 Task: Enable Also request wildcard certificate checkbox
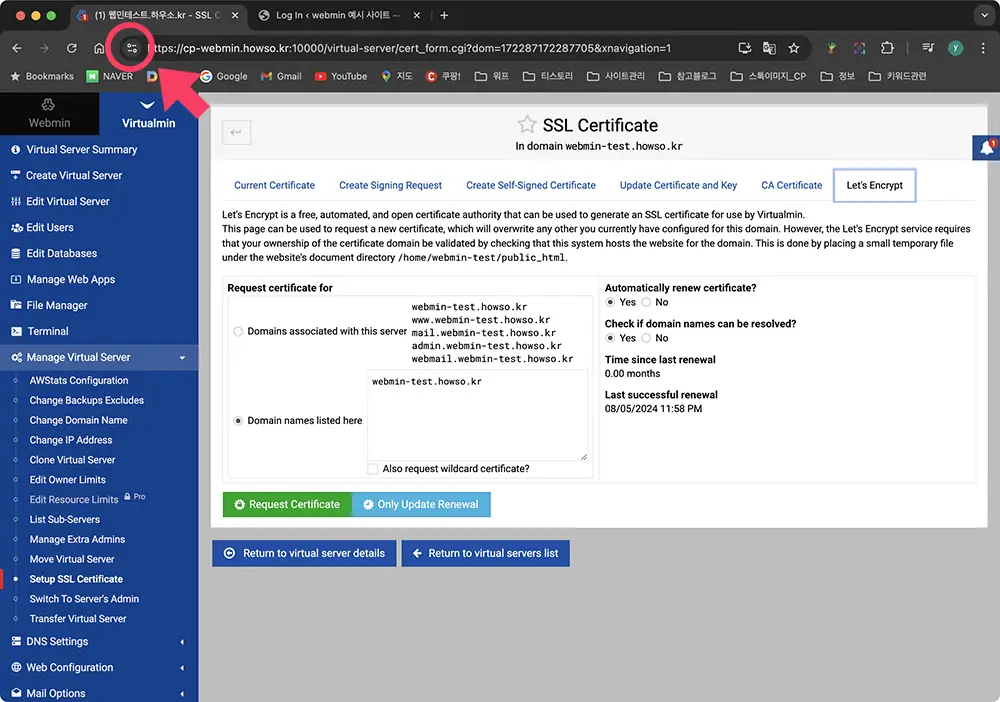372,469
